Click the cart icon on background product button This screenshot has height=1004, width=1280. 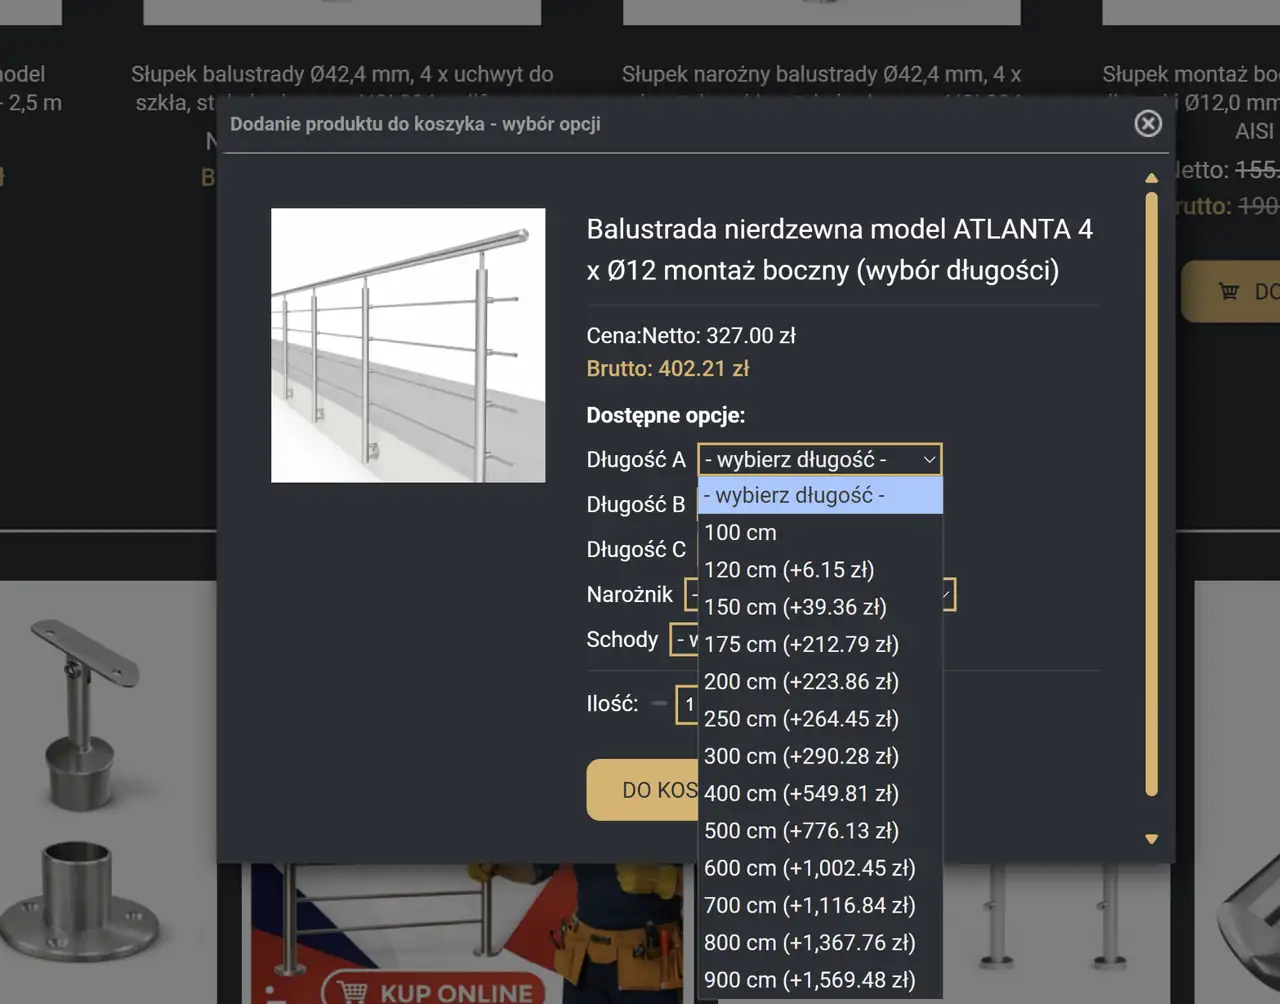(x=1229, y=291)
